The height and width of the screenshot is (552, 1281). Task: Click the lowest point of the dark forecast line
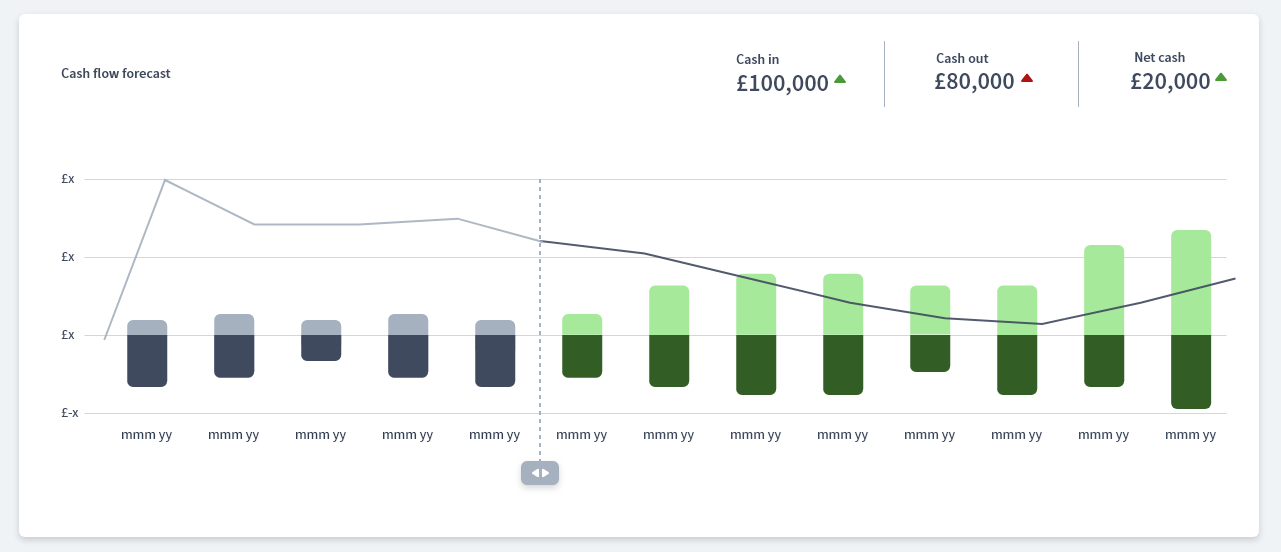[1042, 324]
